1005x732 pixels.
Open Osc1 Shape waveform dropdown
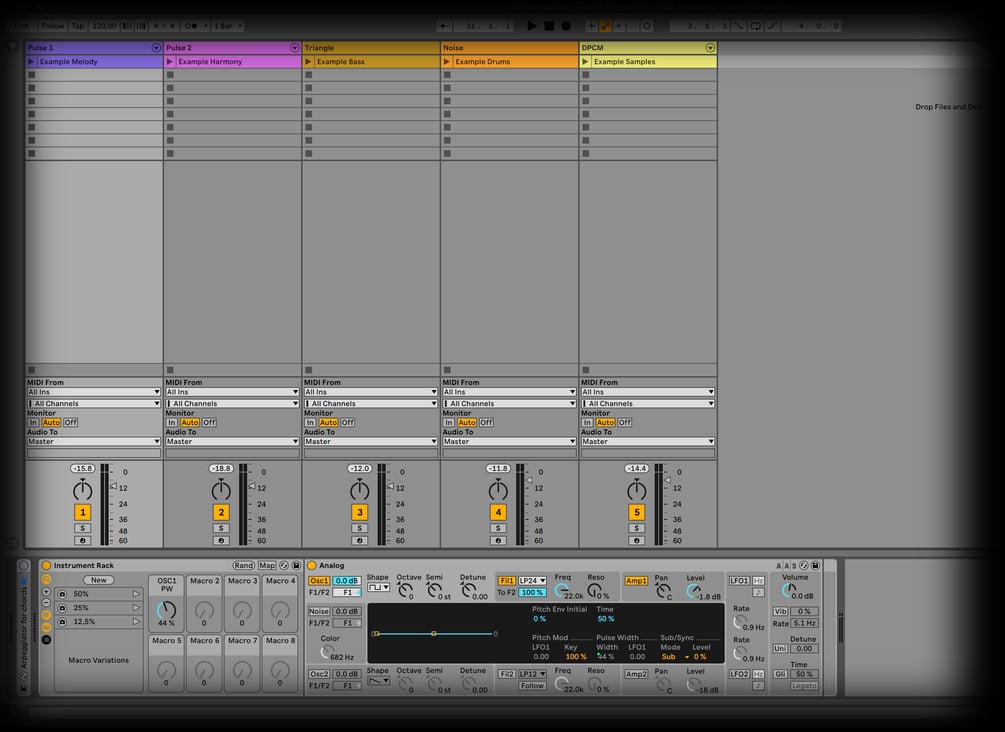click(x=378, y=587)
